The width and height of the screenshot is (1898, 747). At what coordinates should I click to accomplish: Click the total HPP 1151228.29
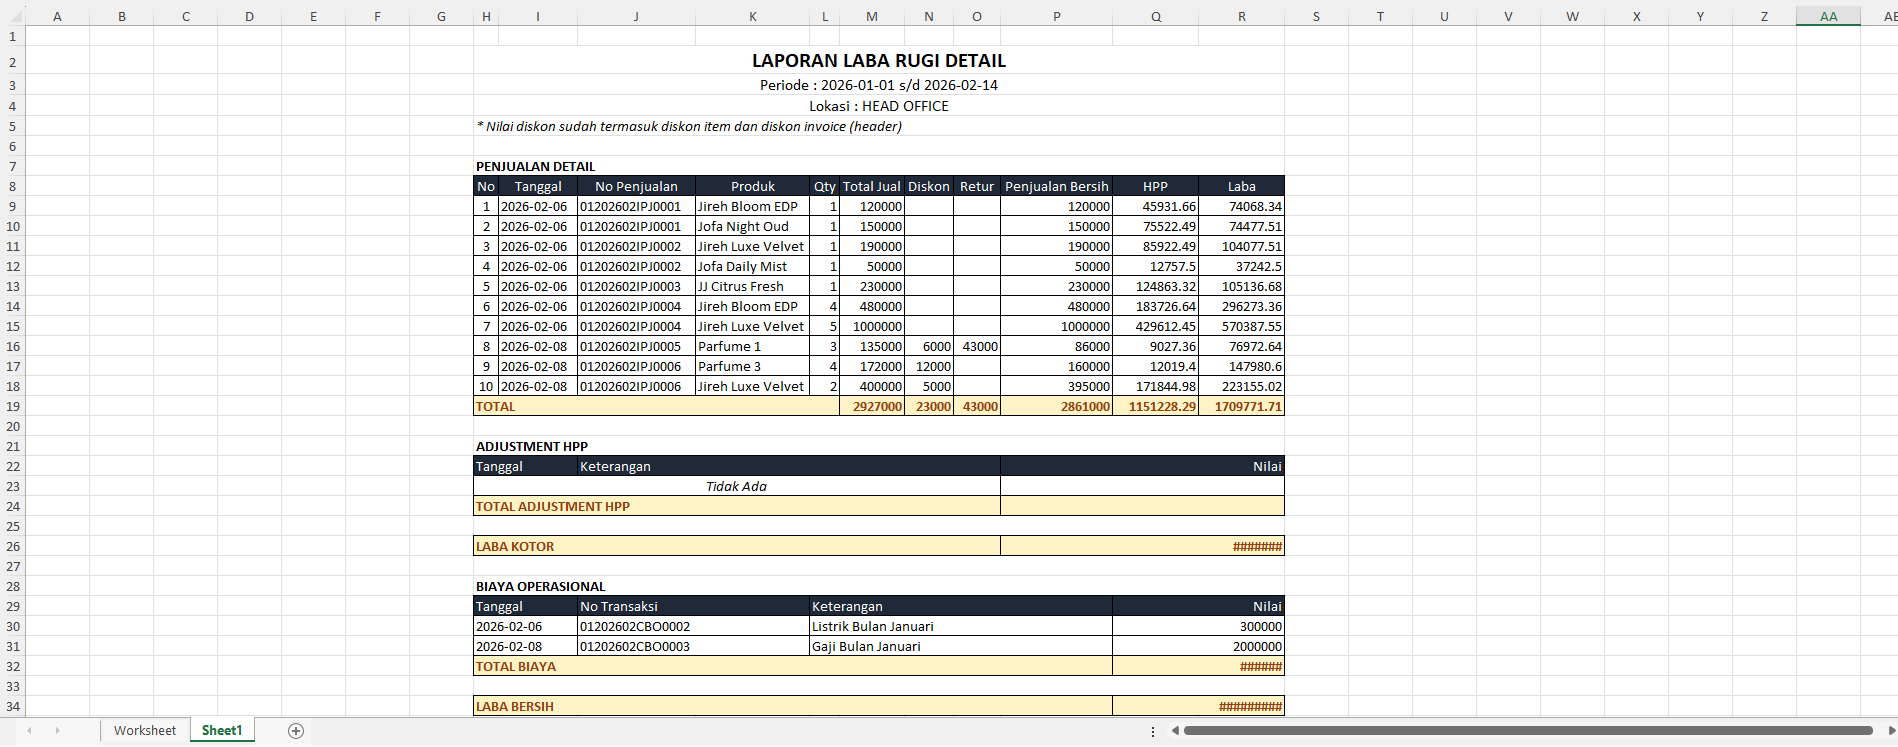coord(1155,406)
